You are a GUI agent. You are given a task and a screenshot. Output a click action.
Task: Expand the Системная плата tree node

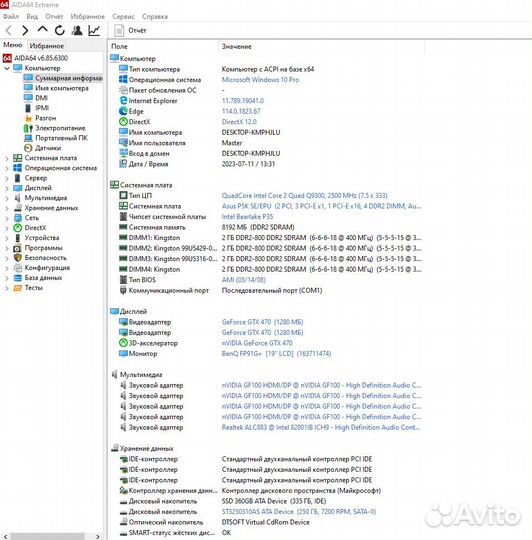7,158
